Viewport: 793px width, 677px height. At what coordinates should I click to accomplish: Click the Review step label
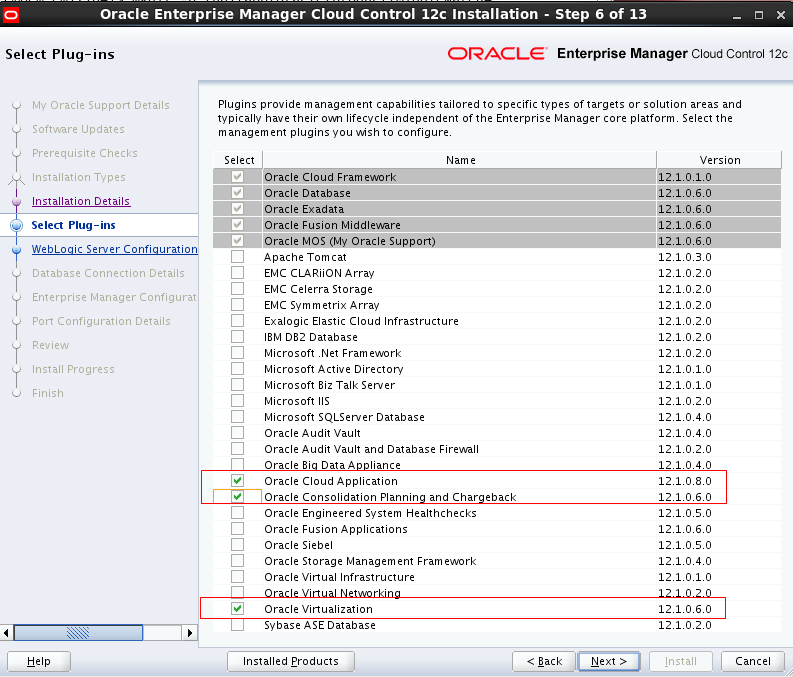click(51, 345)
